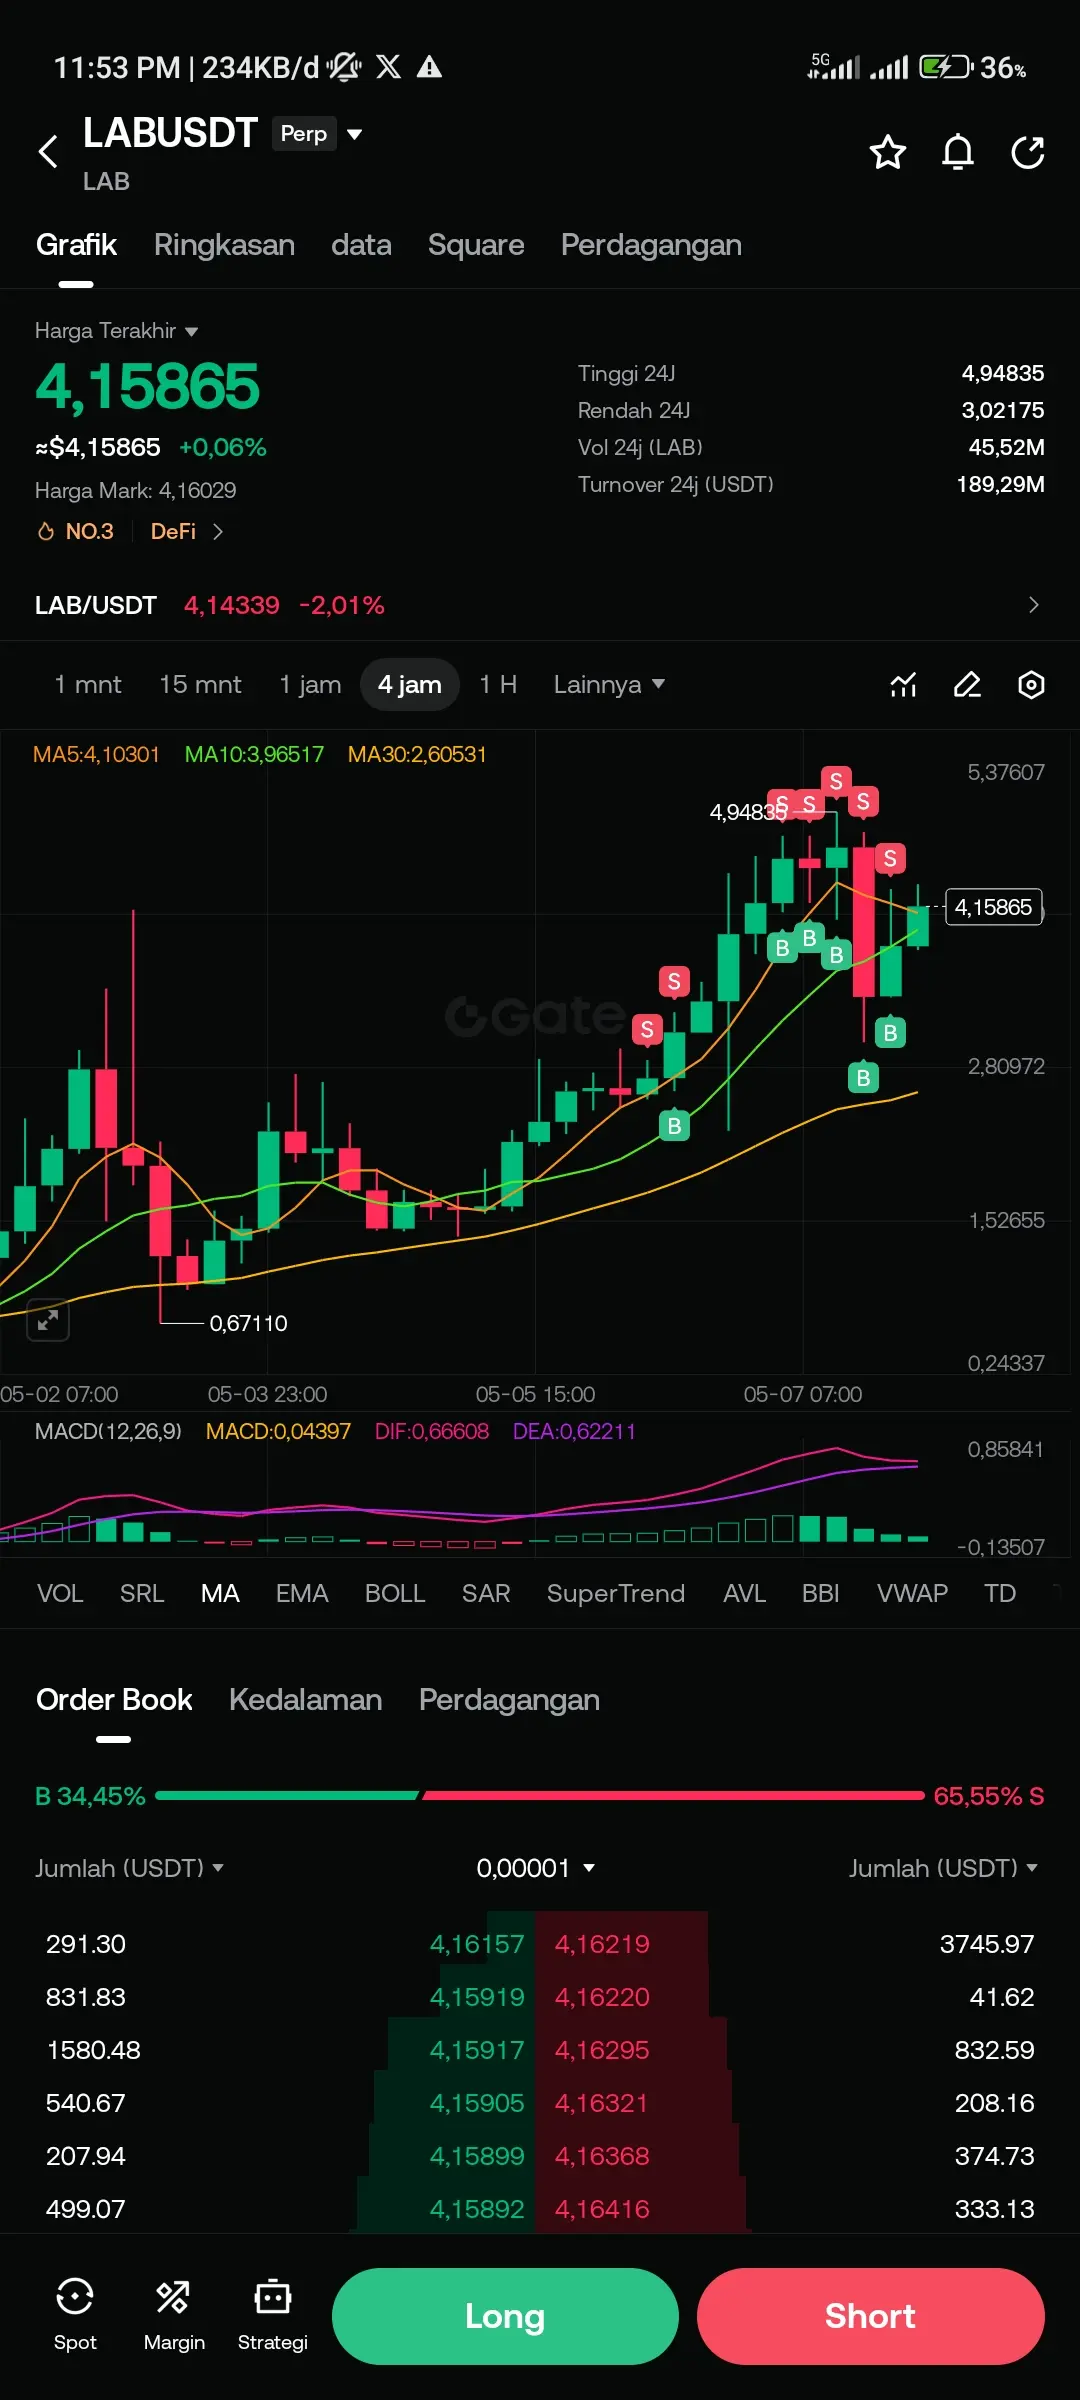
Task: Open the Harga Terakhir price type dropdown
Action: 116,331
